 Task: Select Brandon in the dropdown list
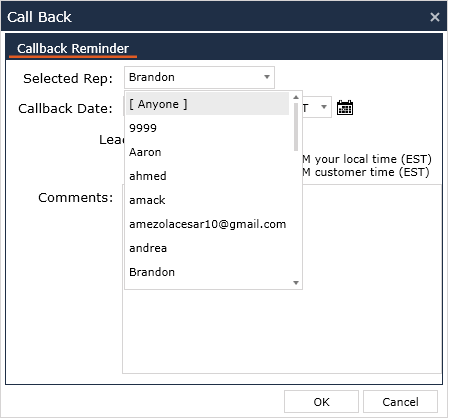[207, 272]
